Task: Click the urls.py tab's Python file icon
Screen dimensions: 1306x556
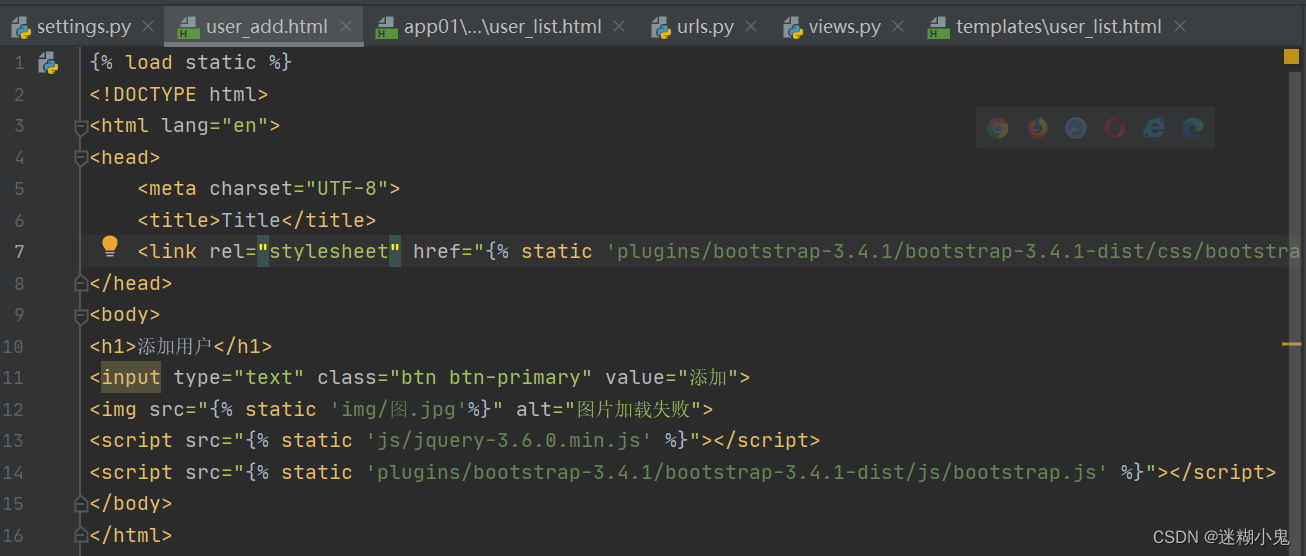Action: click(x=660, y=27)
